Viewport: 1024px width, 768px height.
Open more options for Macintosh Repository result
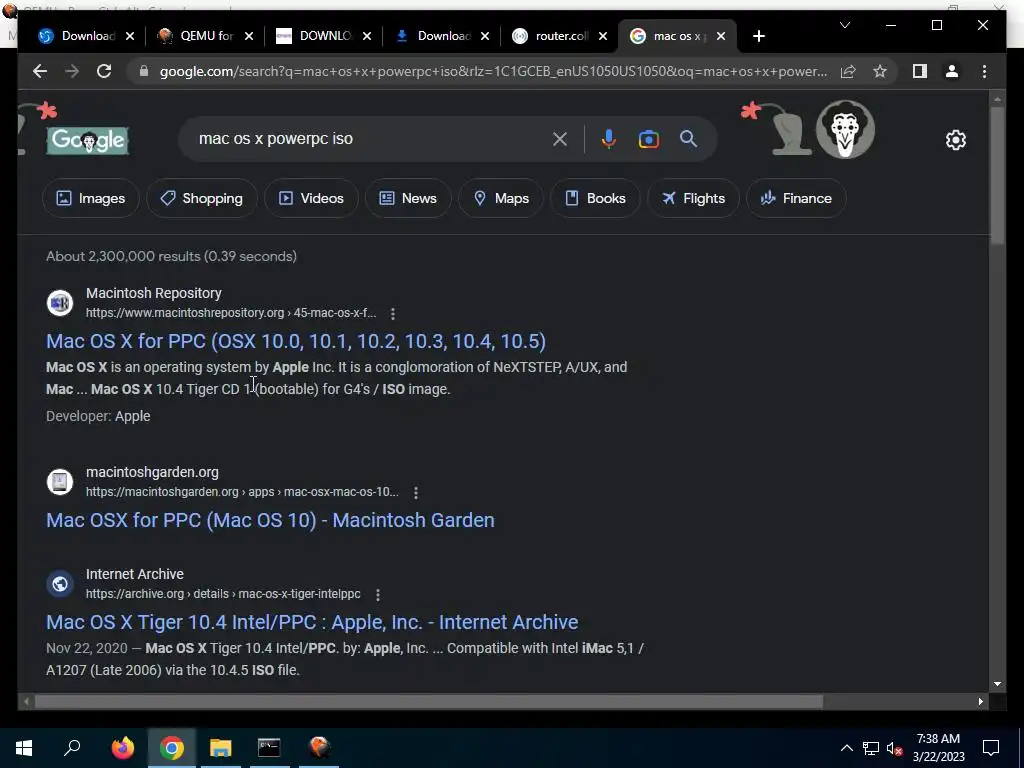pyautogui.click(x=392, y=313)
